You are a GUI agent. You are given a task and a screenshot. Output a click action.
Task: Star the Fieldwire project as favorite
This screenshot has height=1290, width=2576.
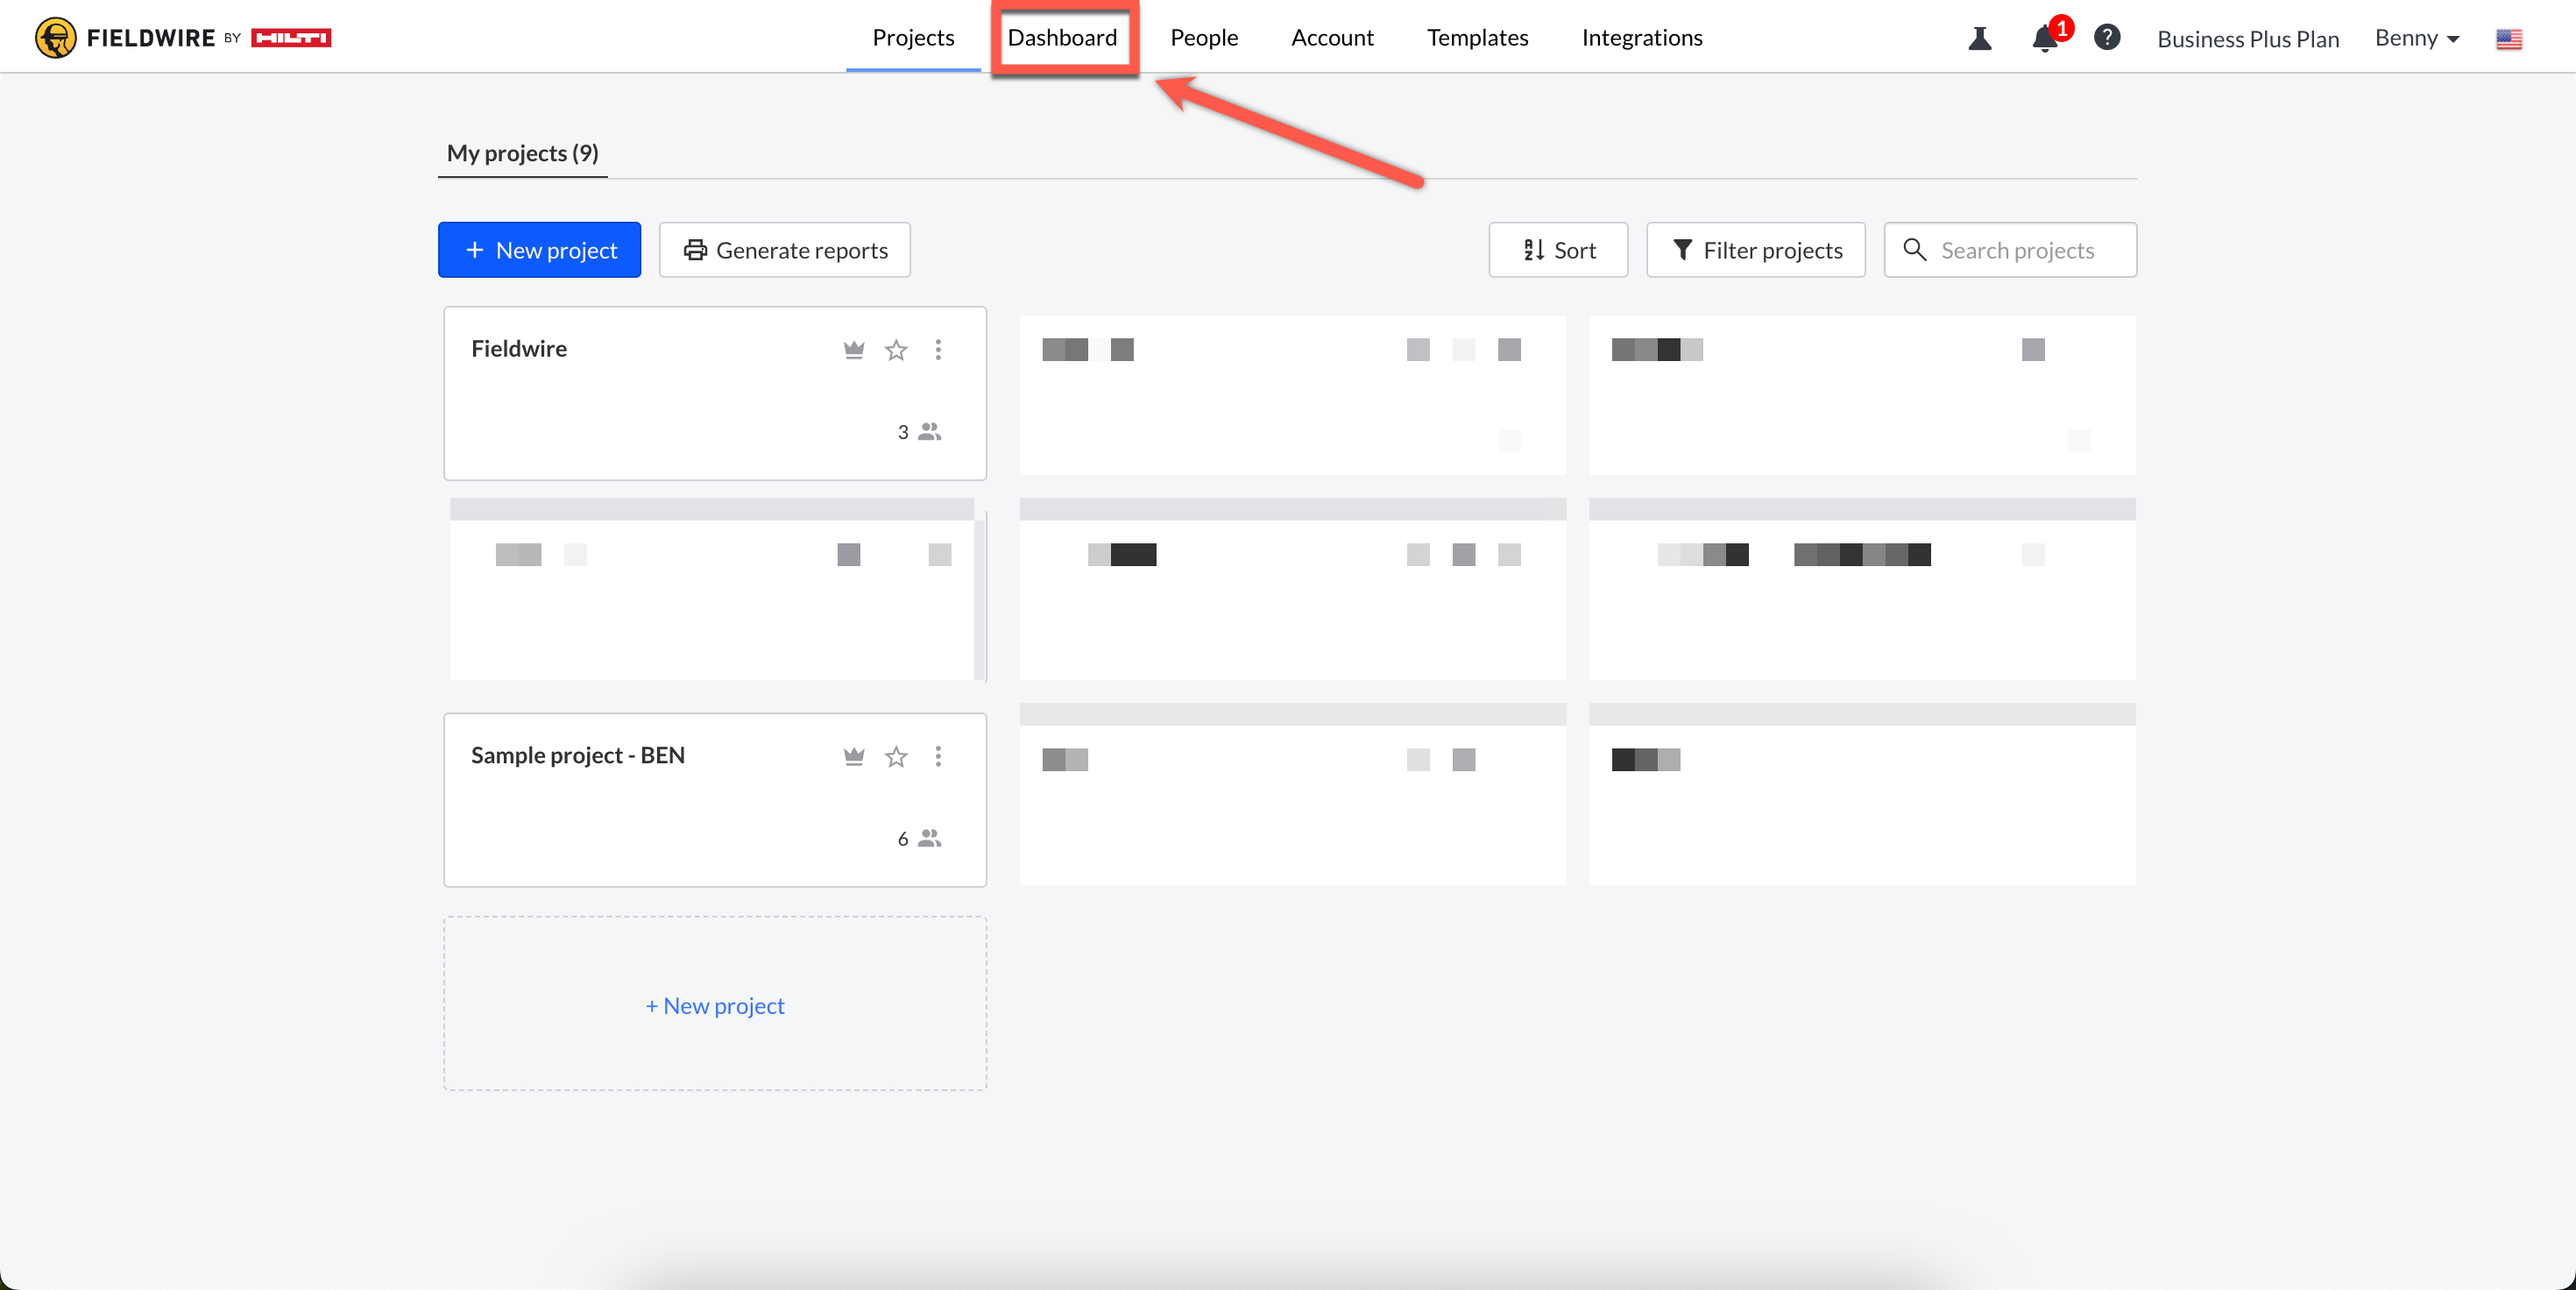[x=896, y=350]
